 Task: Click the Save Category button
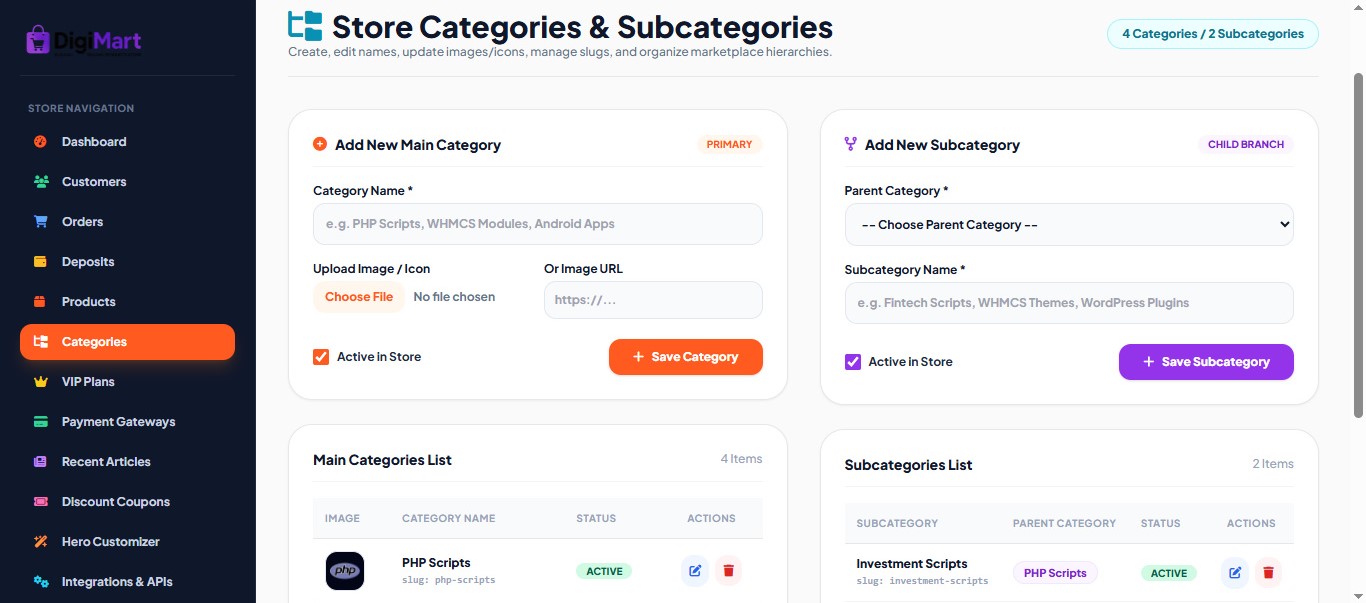(686, 357)
